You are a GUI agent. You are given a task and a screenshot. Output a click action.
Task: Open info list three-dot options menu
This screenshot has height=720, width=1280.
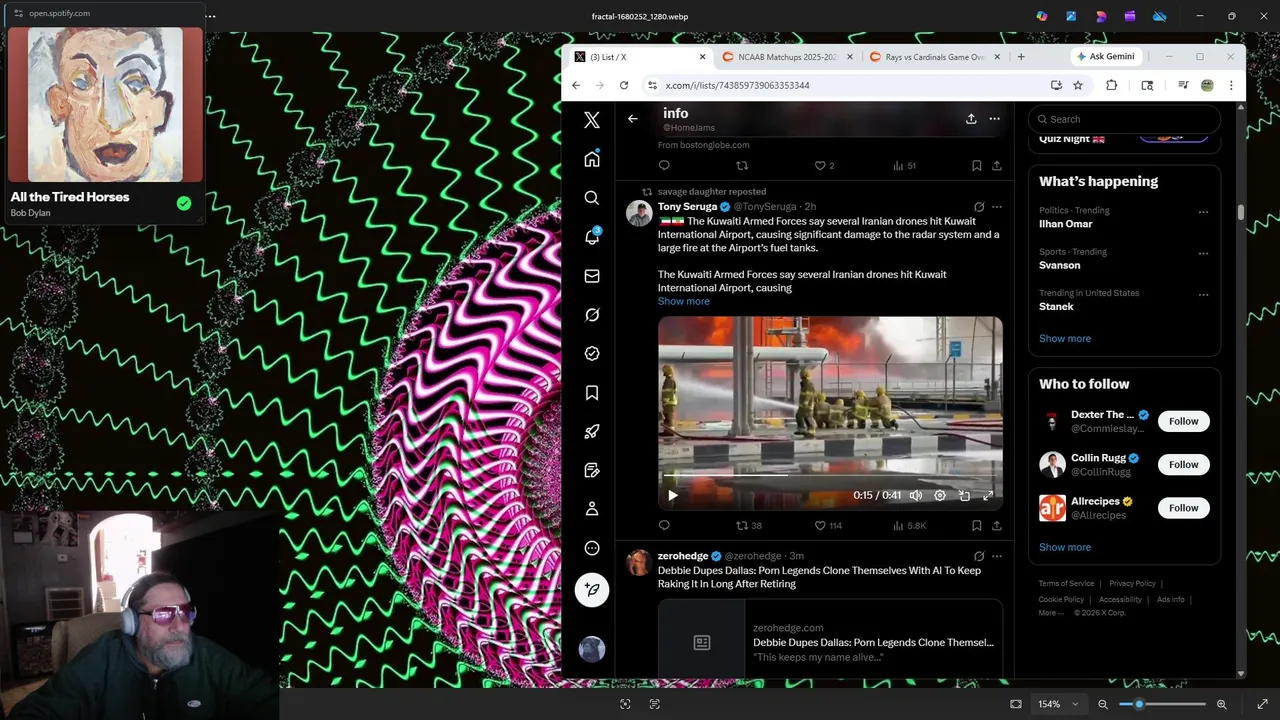[994, 118]
